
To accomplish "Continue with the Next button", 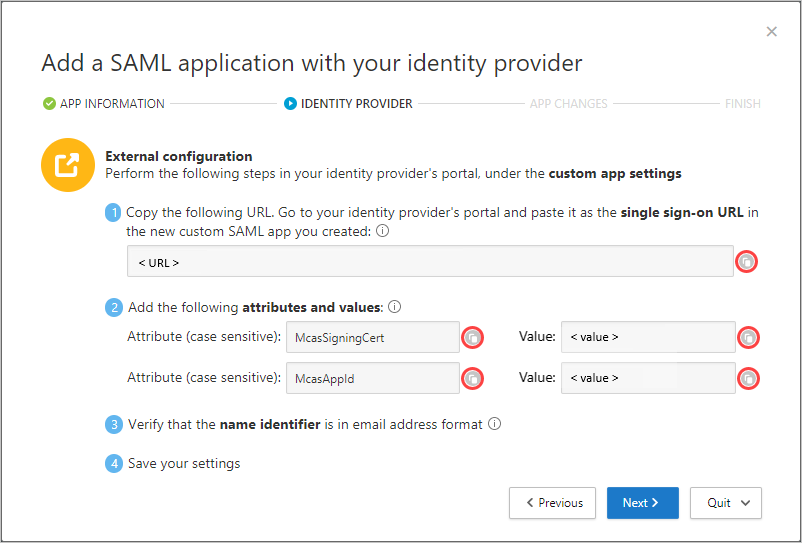I will [643, 503].
